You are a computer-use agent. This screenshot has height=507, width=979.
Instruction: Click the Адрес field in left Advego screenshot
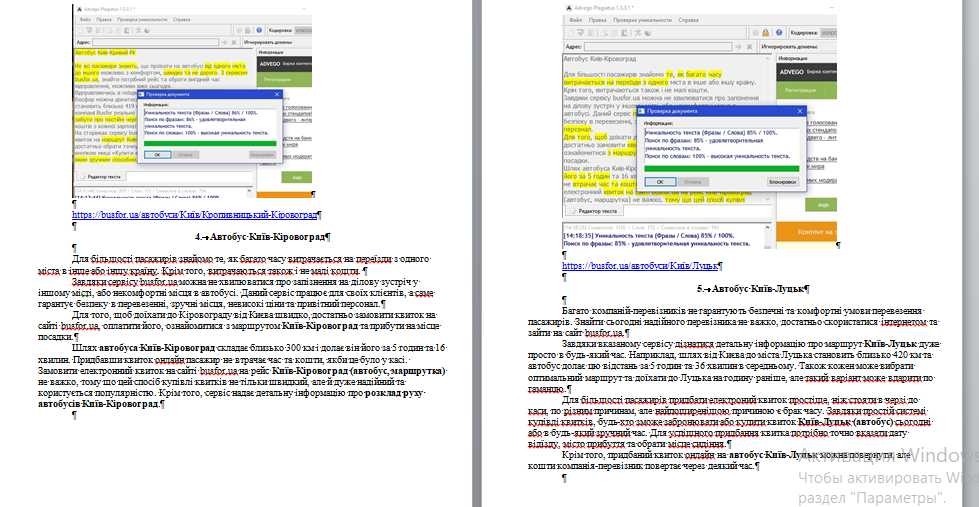pos(156,42)
